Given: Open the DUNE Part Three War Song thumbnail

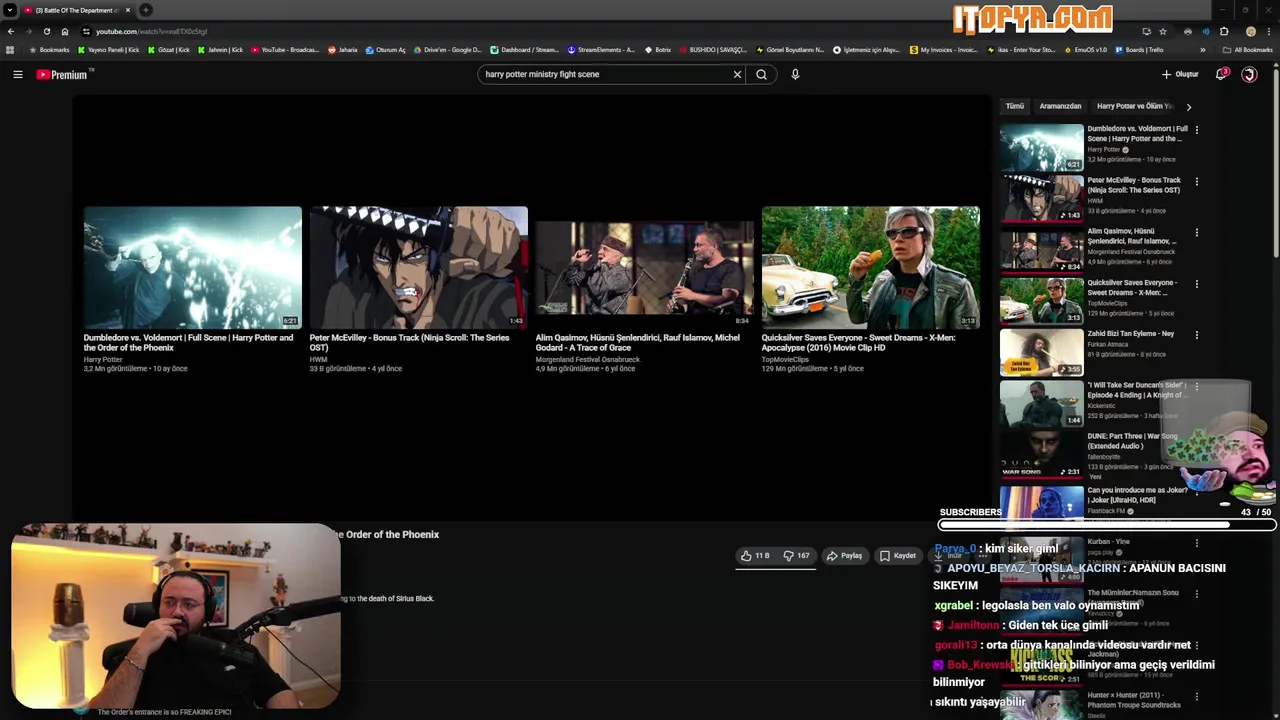Looking at the screenshot, I should [x=1041, y=454].
